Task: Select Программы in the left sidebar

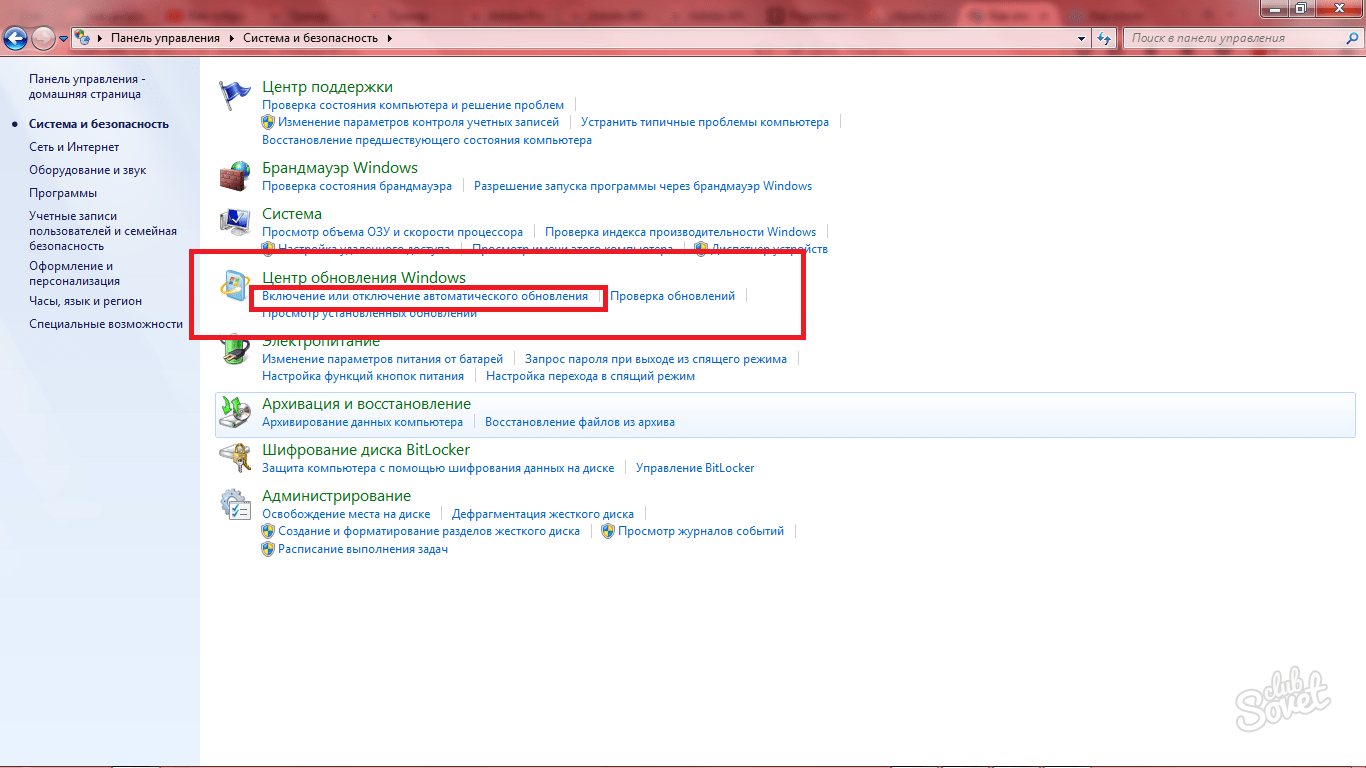Action: pos(63,193)
